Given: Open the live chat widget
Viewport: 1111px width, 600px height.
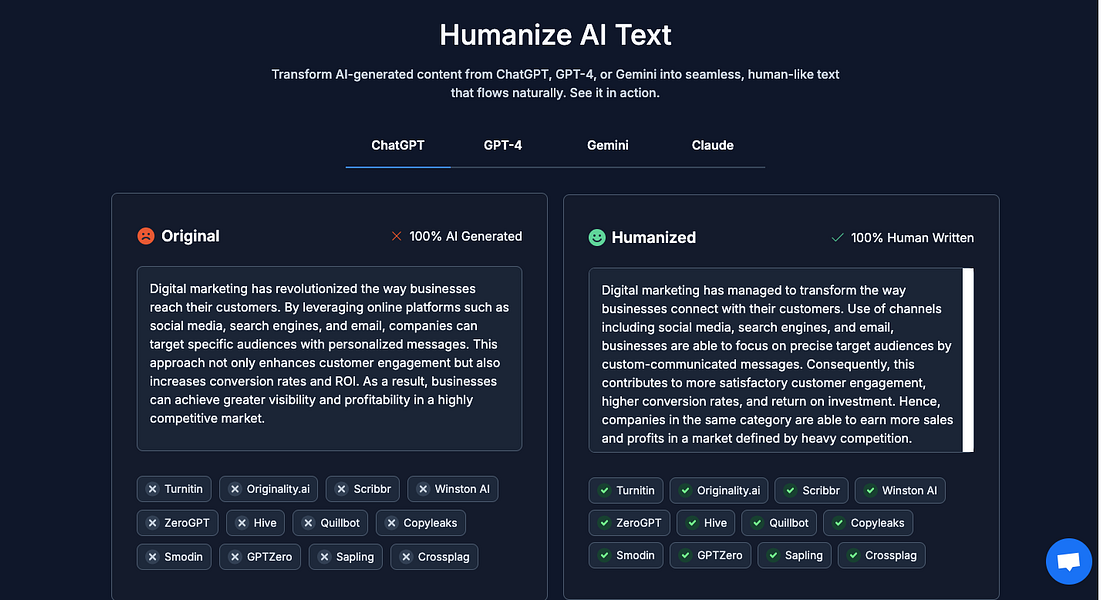Looking at the screenshot, I should point(1068,561).
